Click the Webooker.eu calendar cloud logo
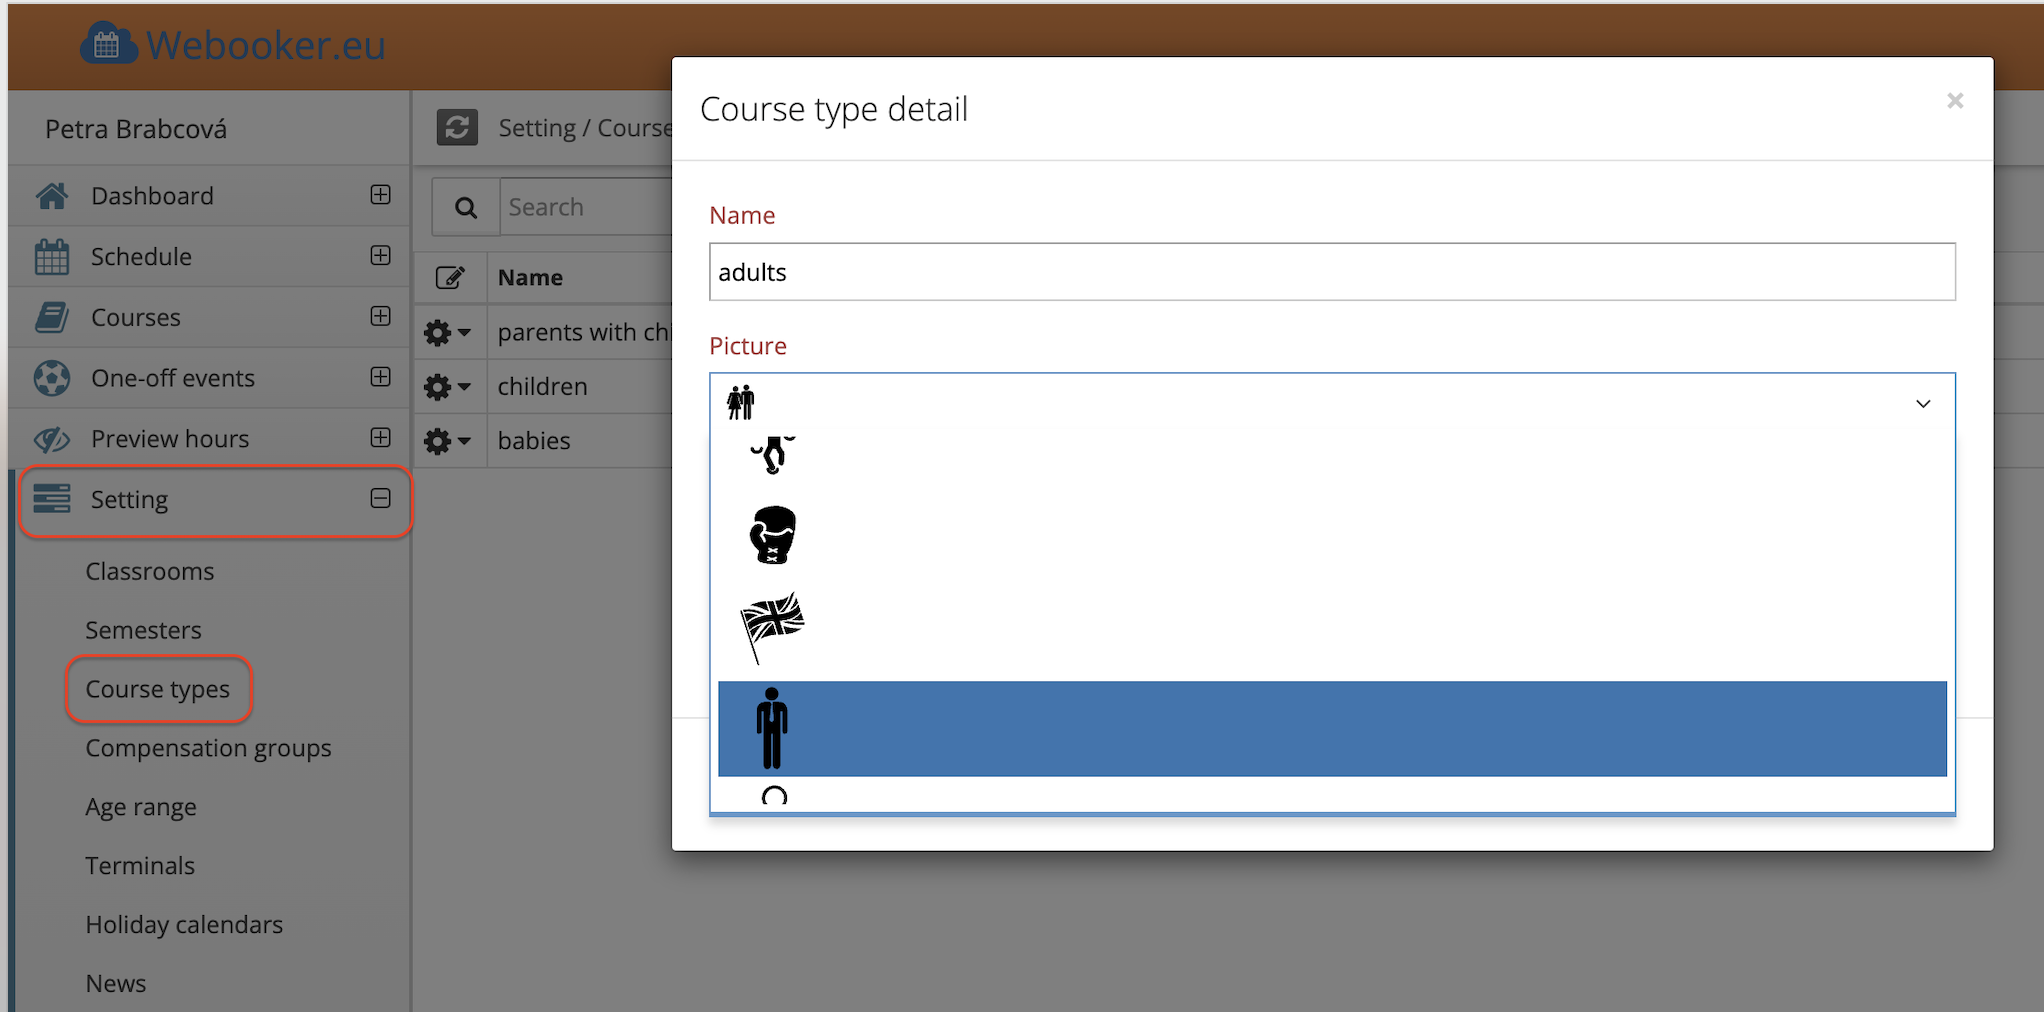 point(108,44)
